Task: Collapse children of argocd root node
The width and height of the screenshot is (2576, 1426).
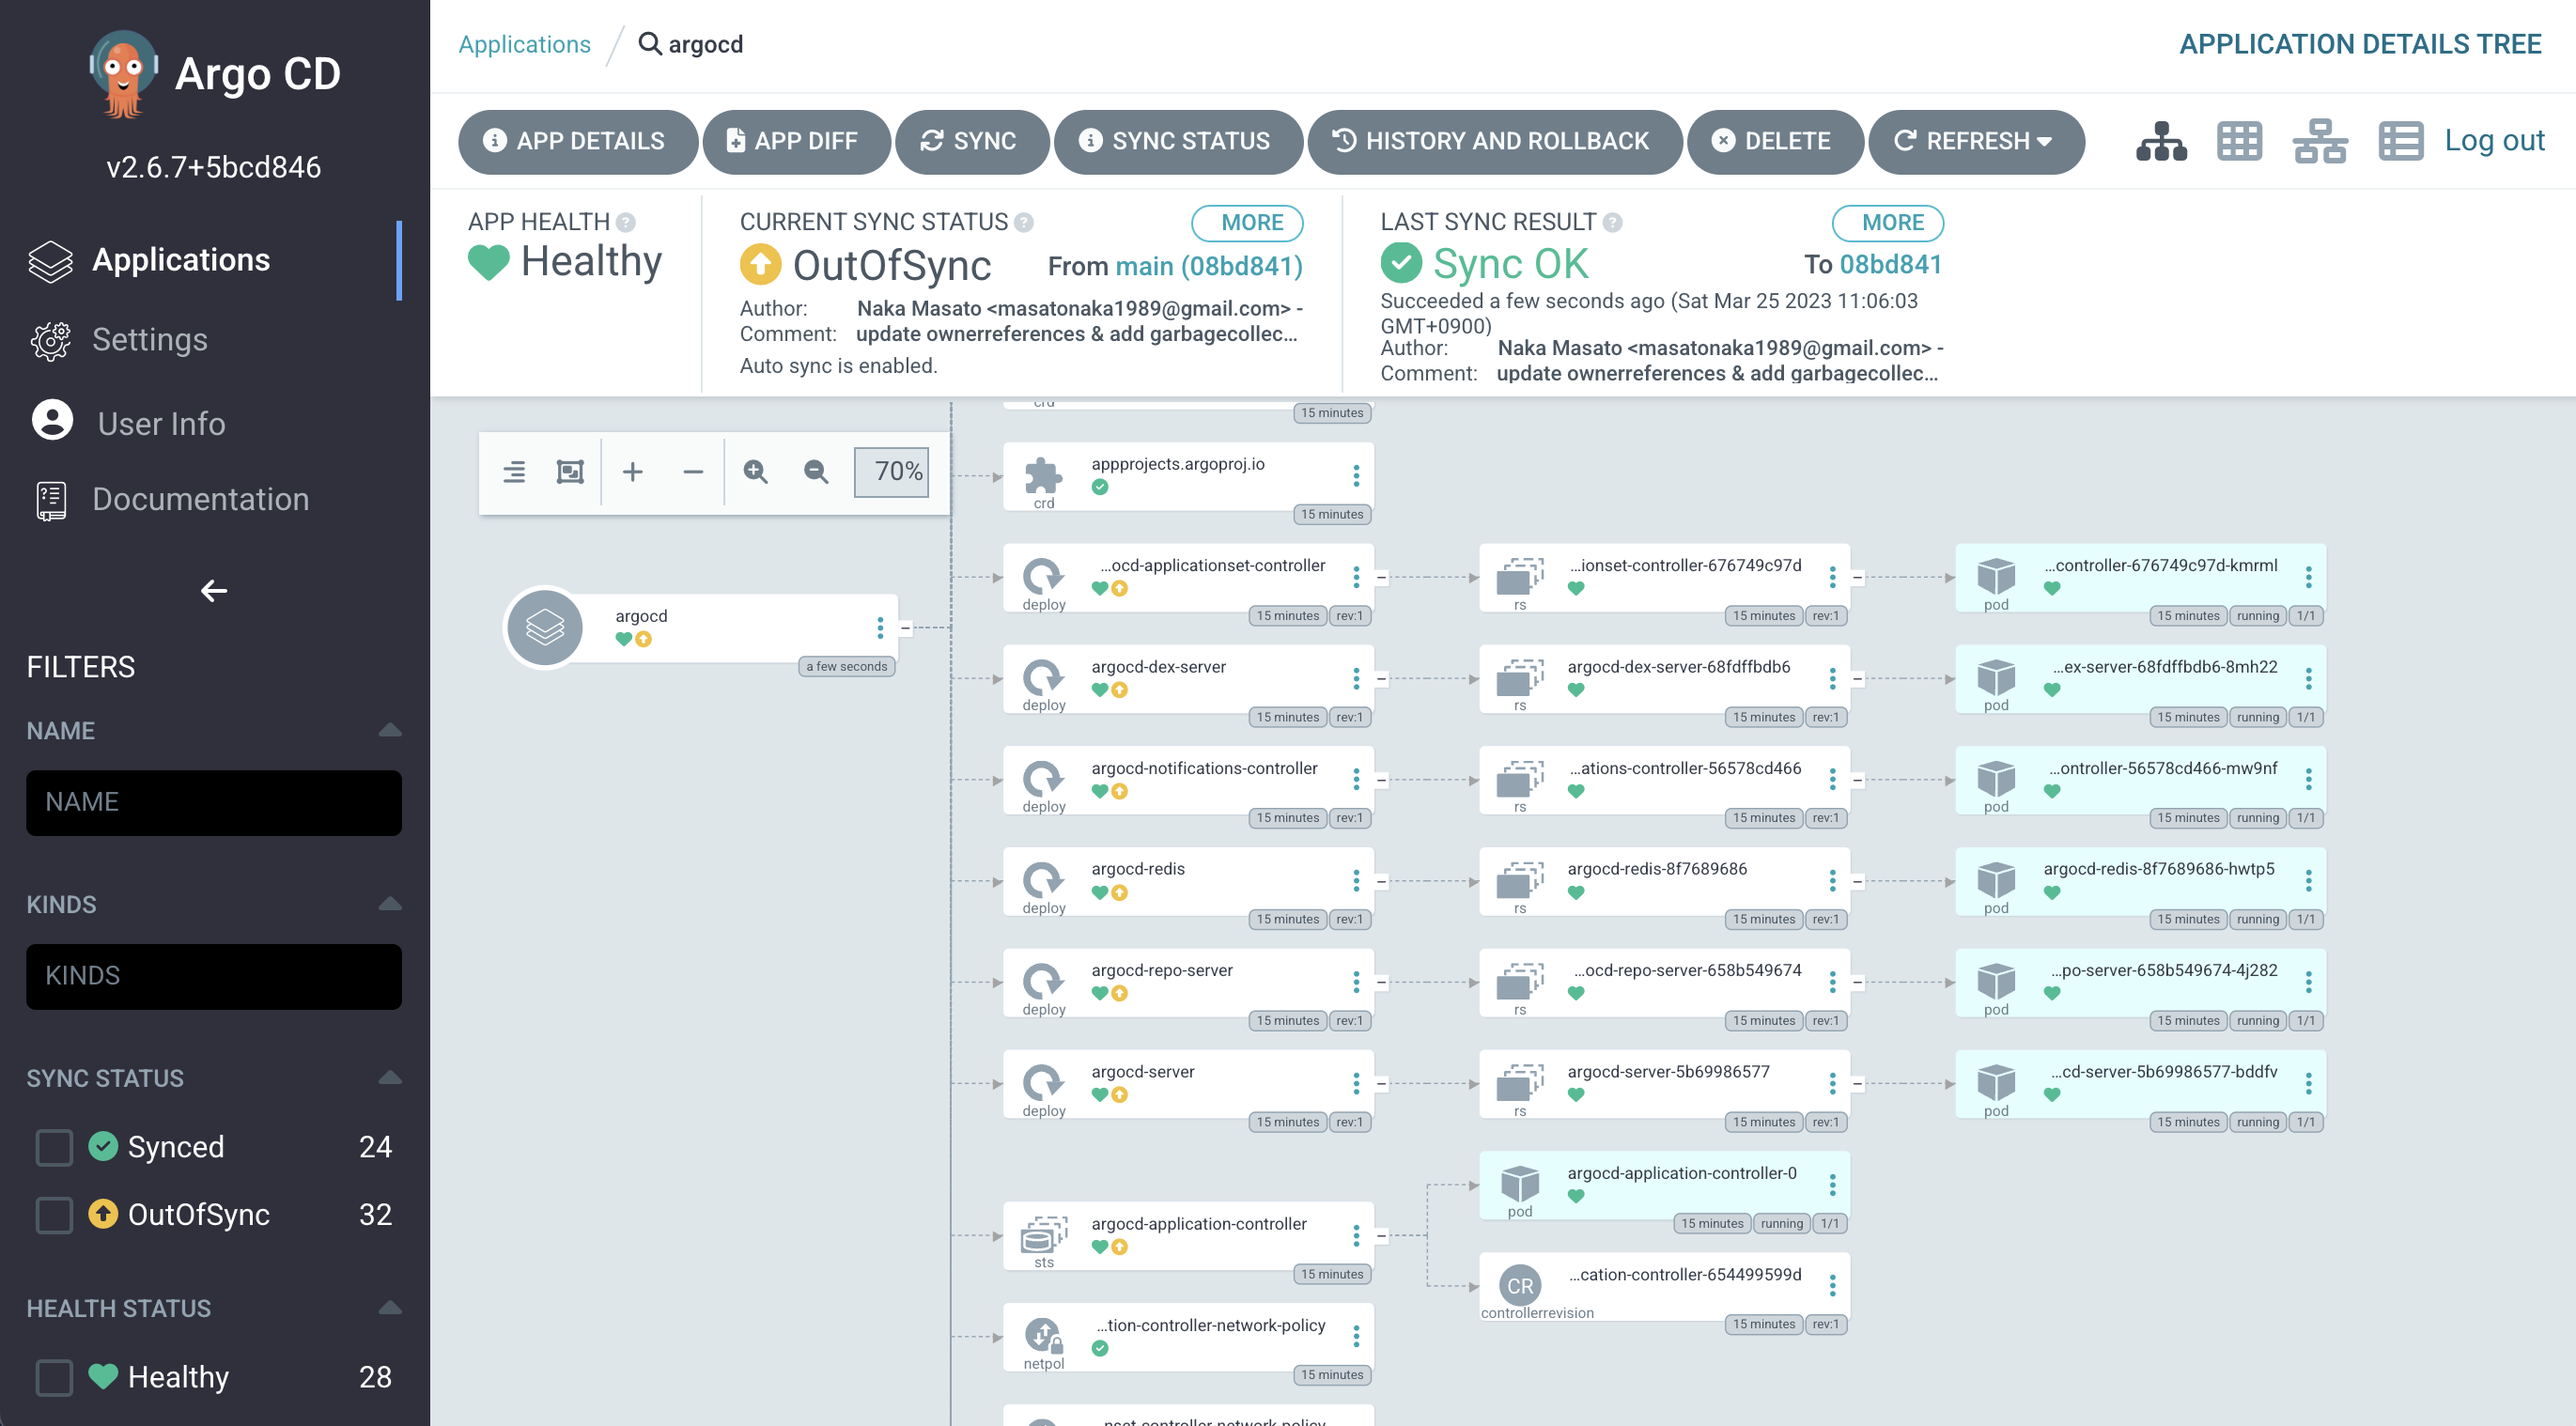Action: click(905, 628)
